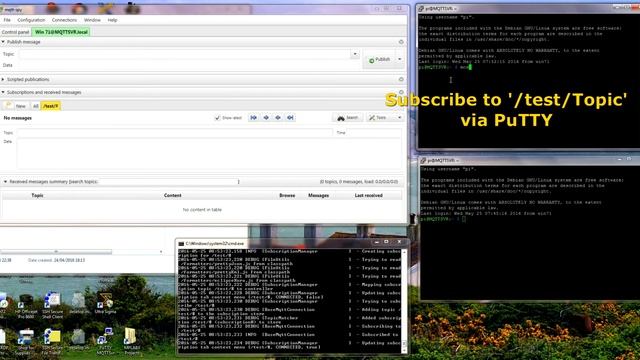Click the cmd.exe window vertical scrollbar
Viewport: 640px width, 360px height.
(x=404, y=301)
